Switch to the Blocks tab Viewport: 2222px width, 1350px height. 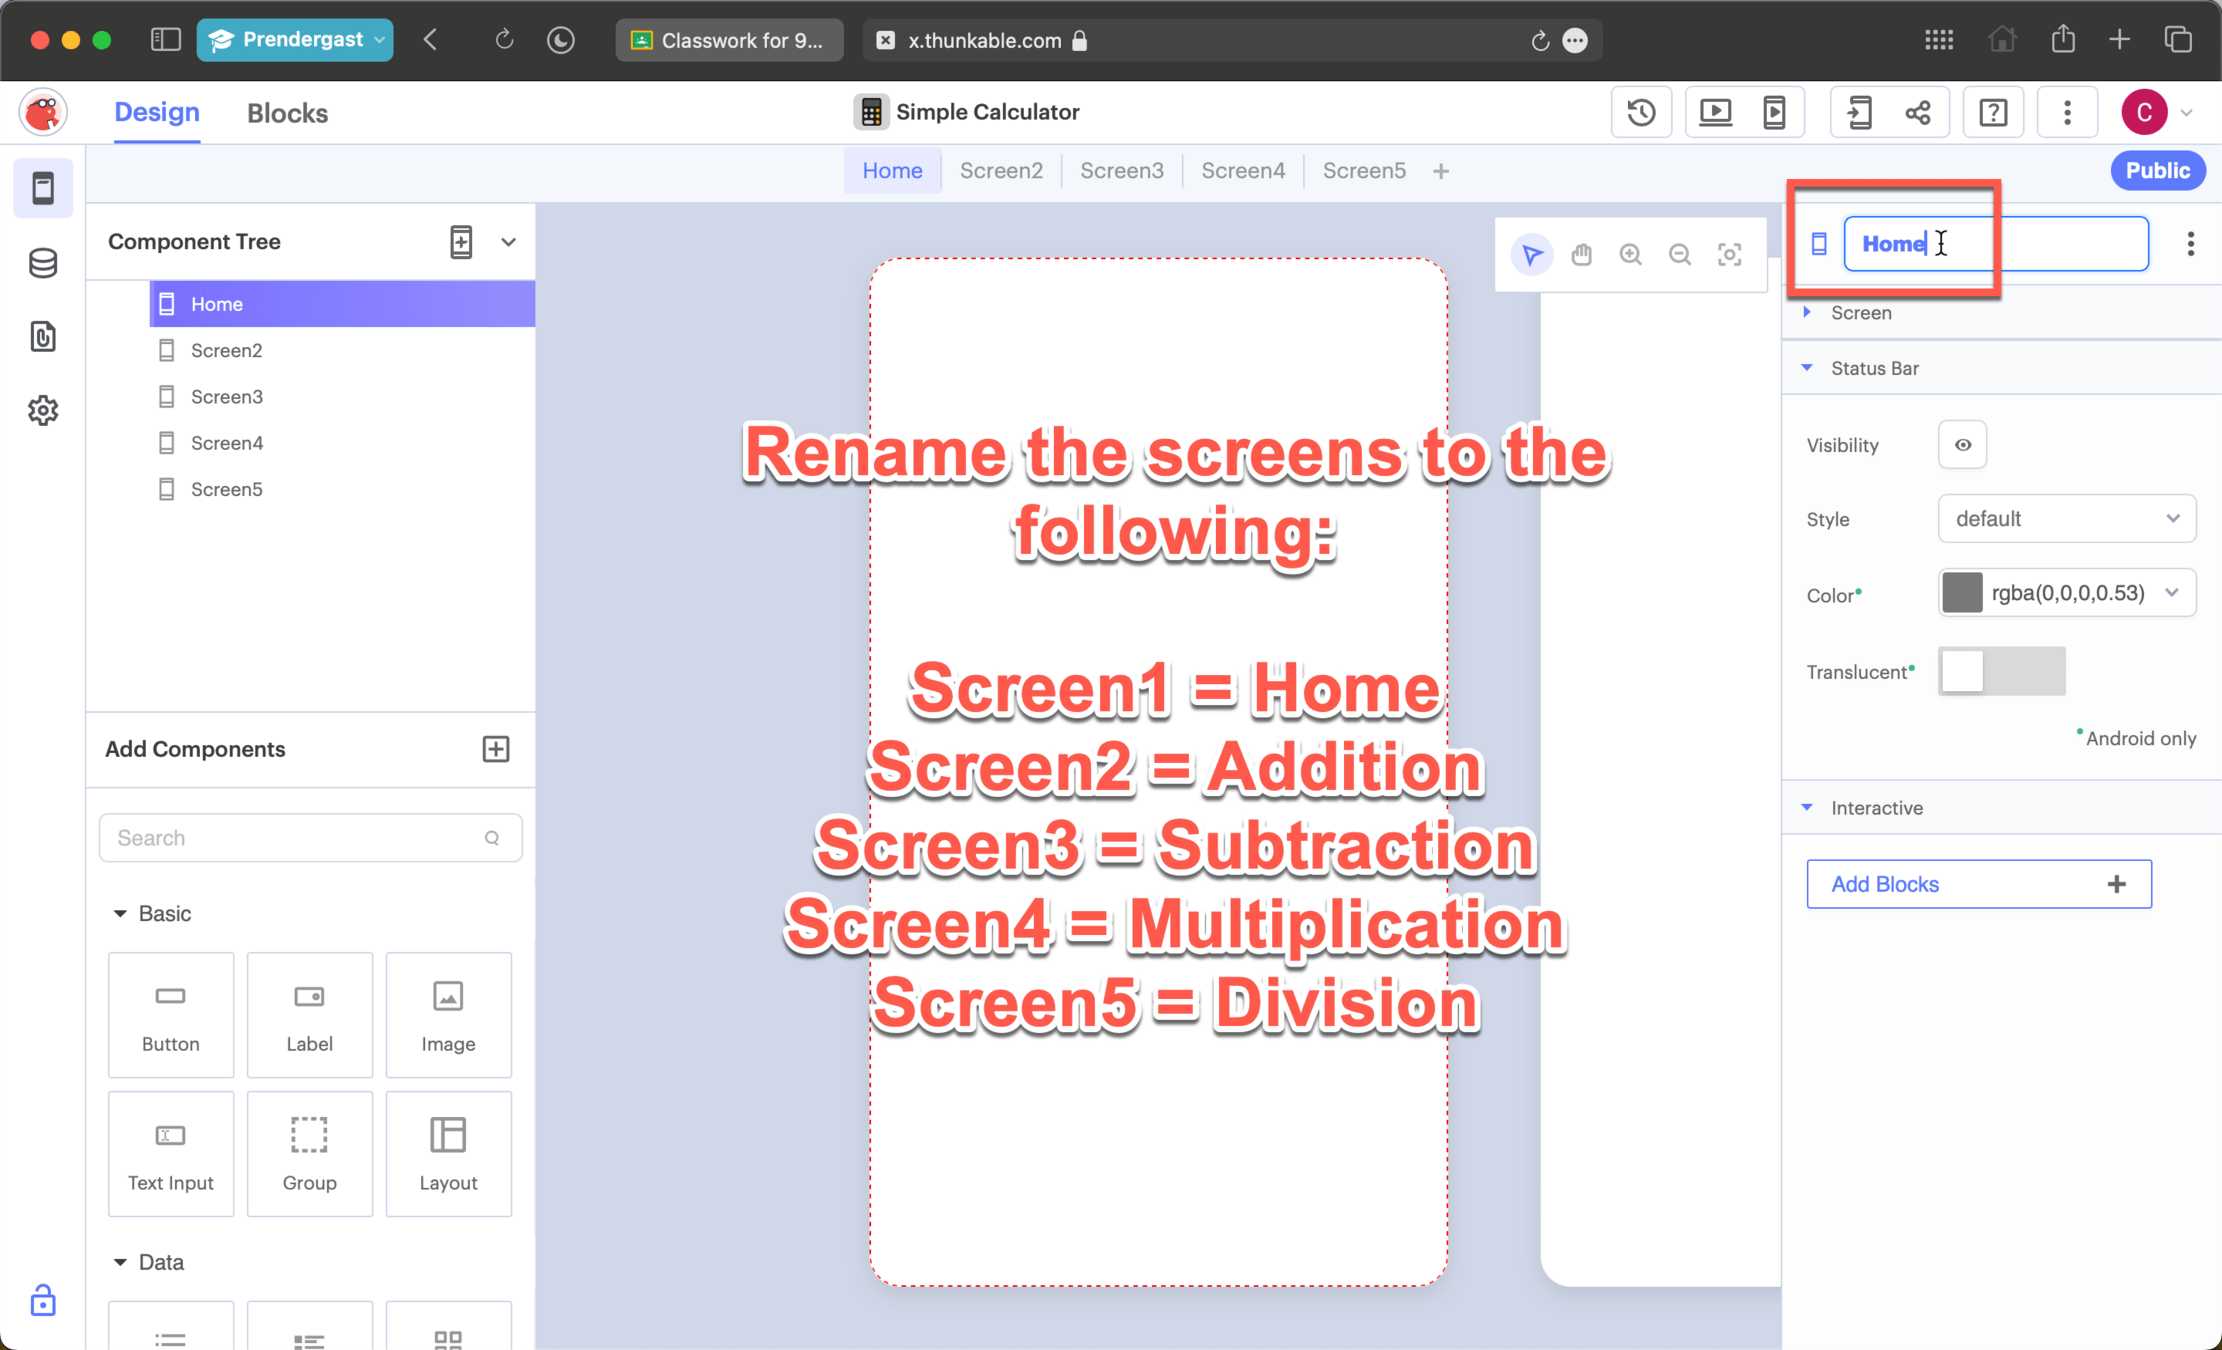pos(287,113)
